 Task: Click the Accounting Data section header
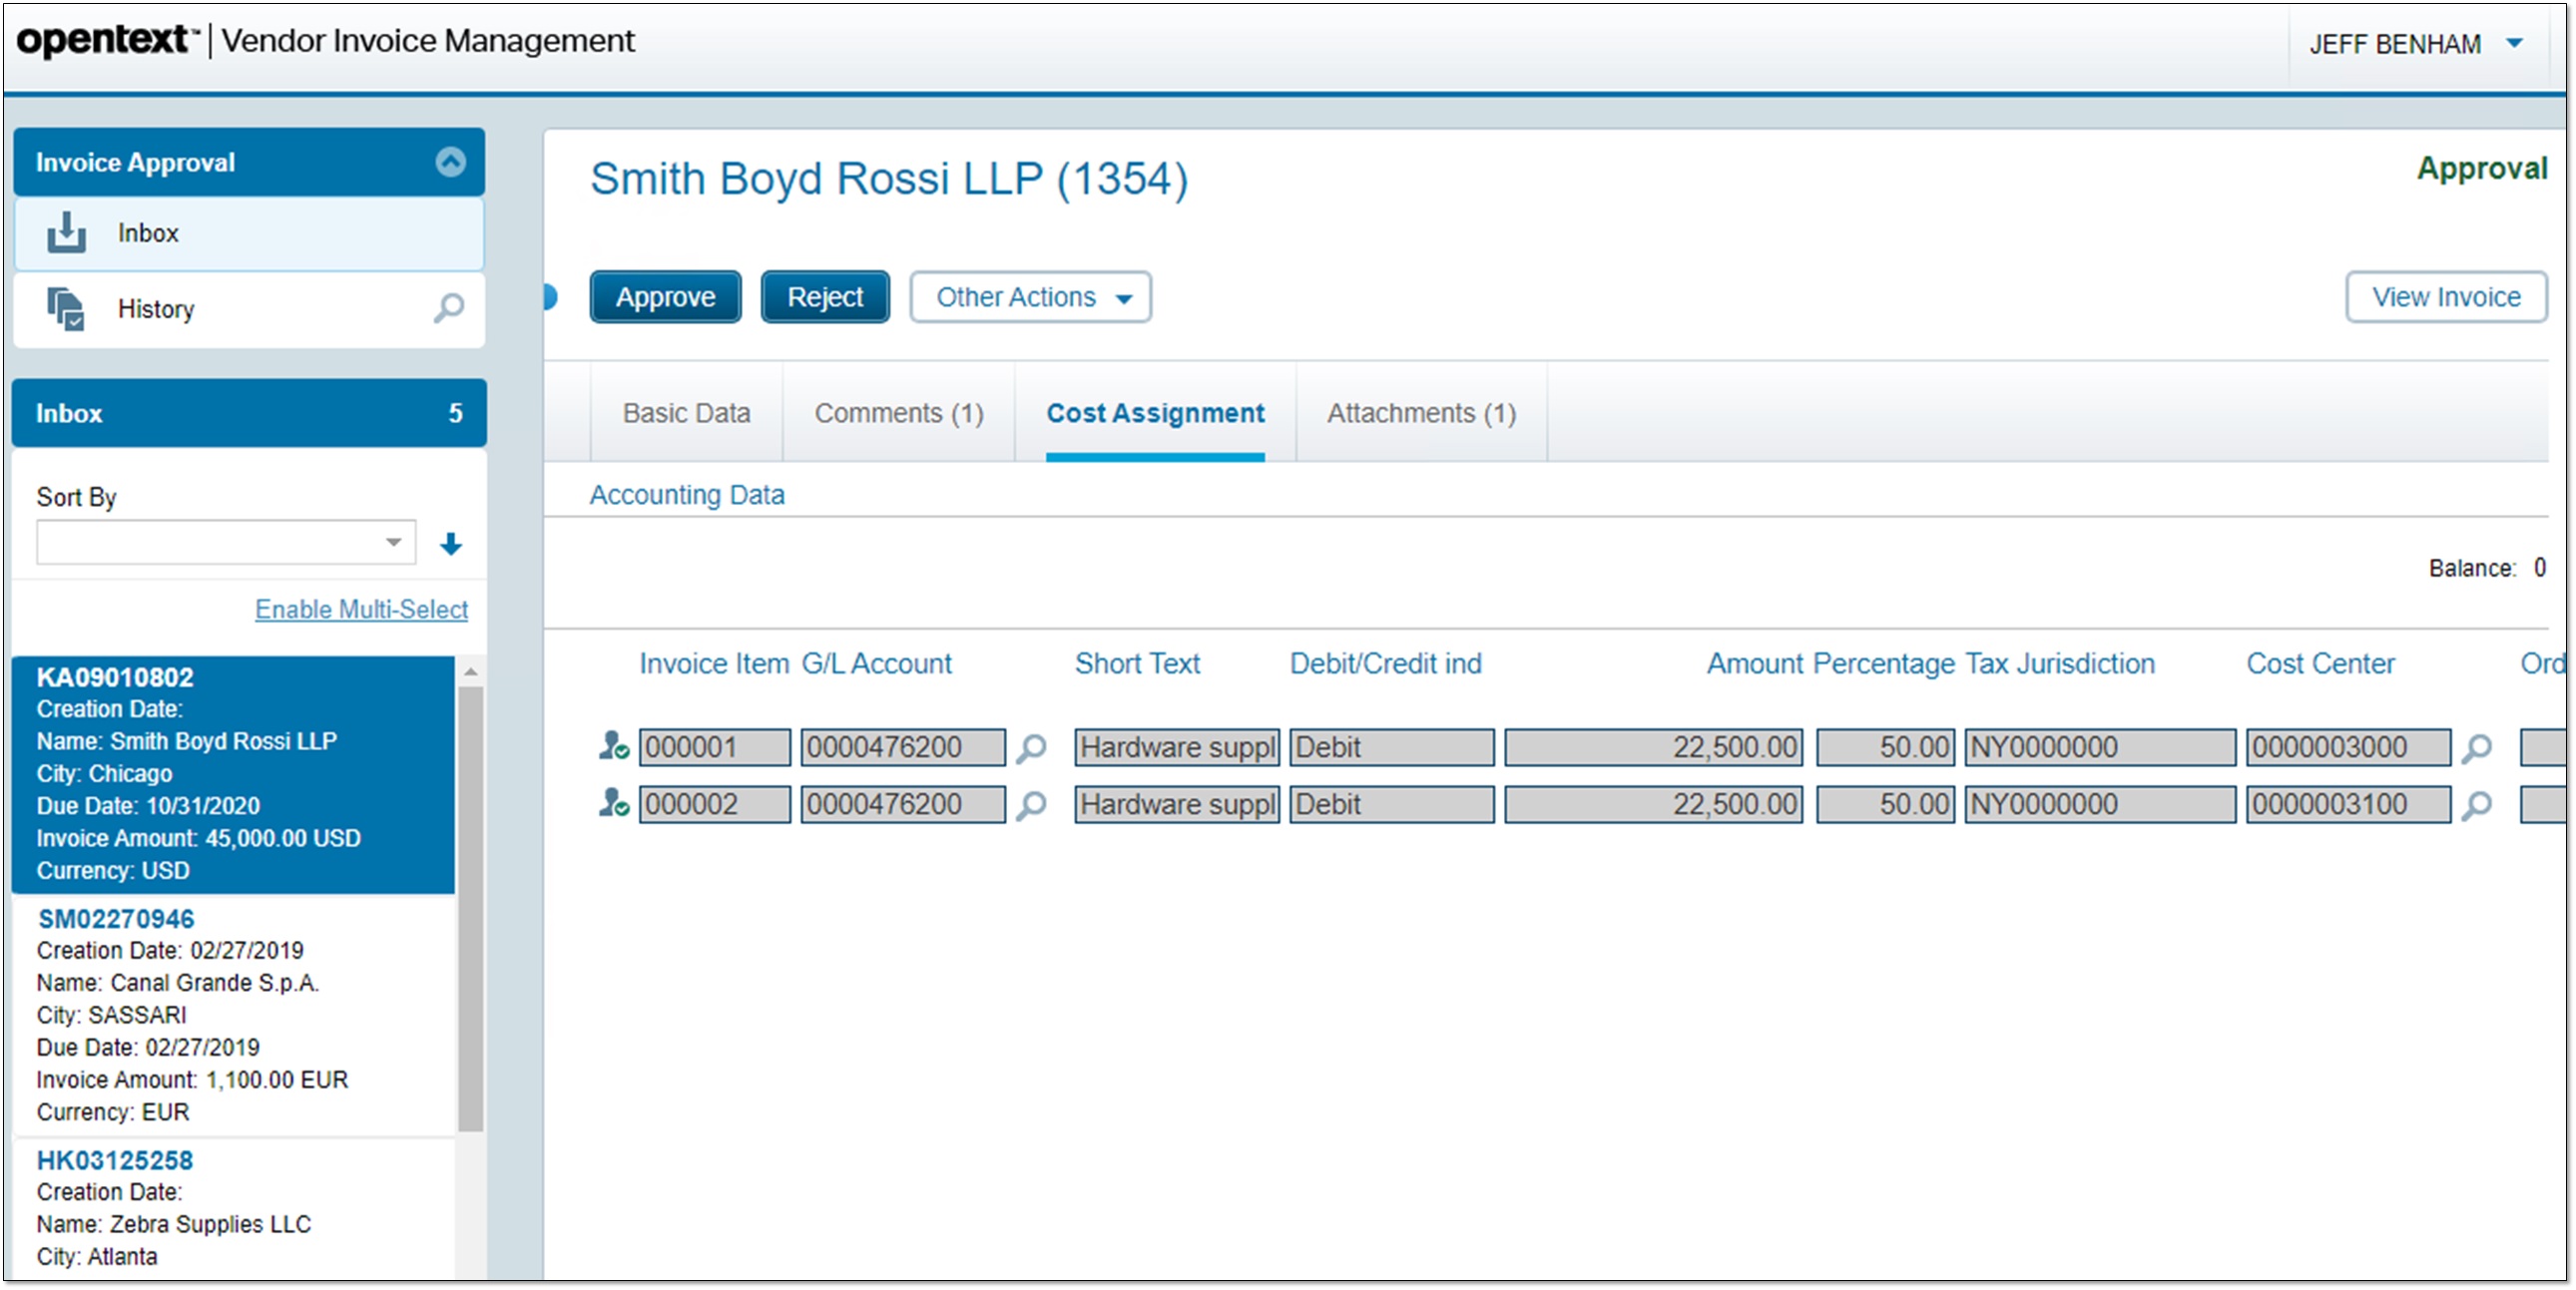686,494
